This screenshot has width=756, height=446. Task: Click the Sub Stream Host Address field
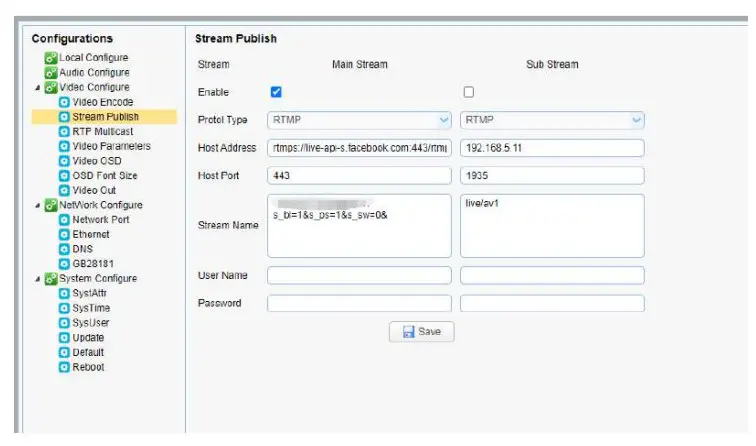point(552,148)
